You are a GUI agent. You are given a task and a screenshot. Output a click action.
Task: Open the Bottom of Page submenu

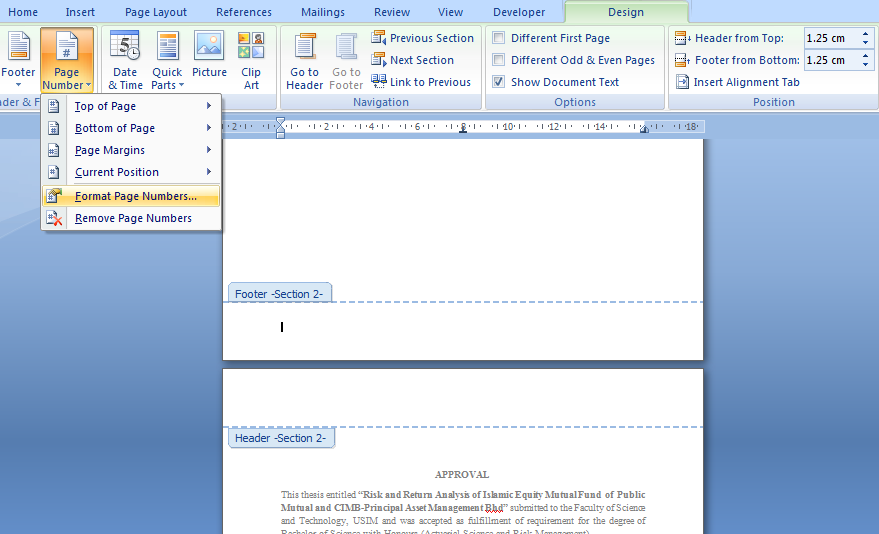click(x=131, y=128)
